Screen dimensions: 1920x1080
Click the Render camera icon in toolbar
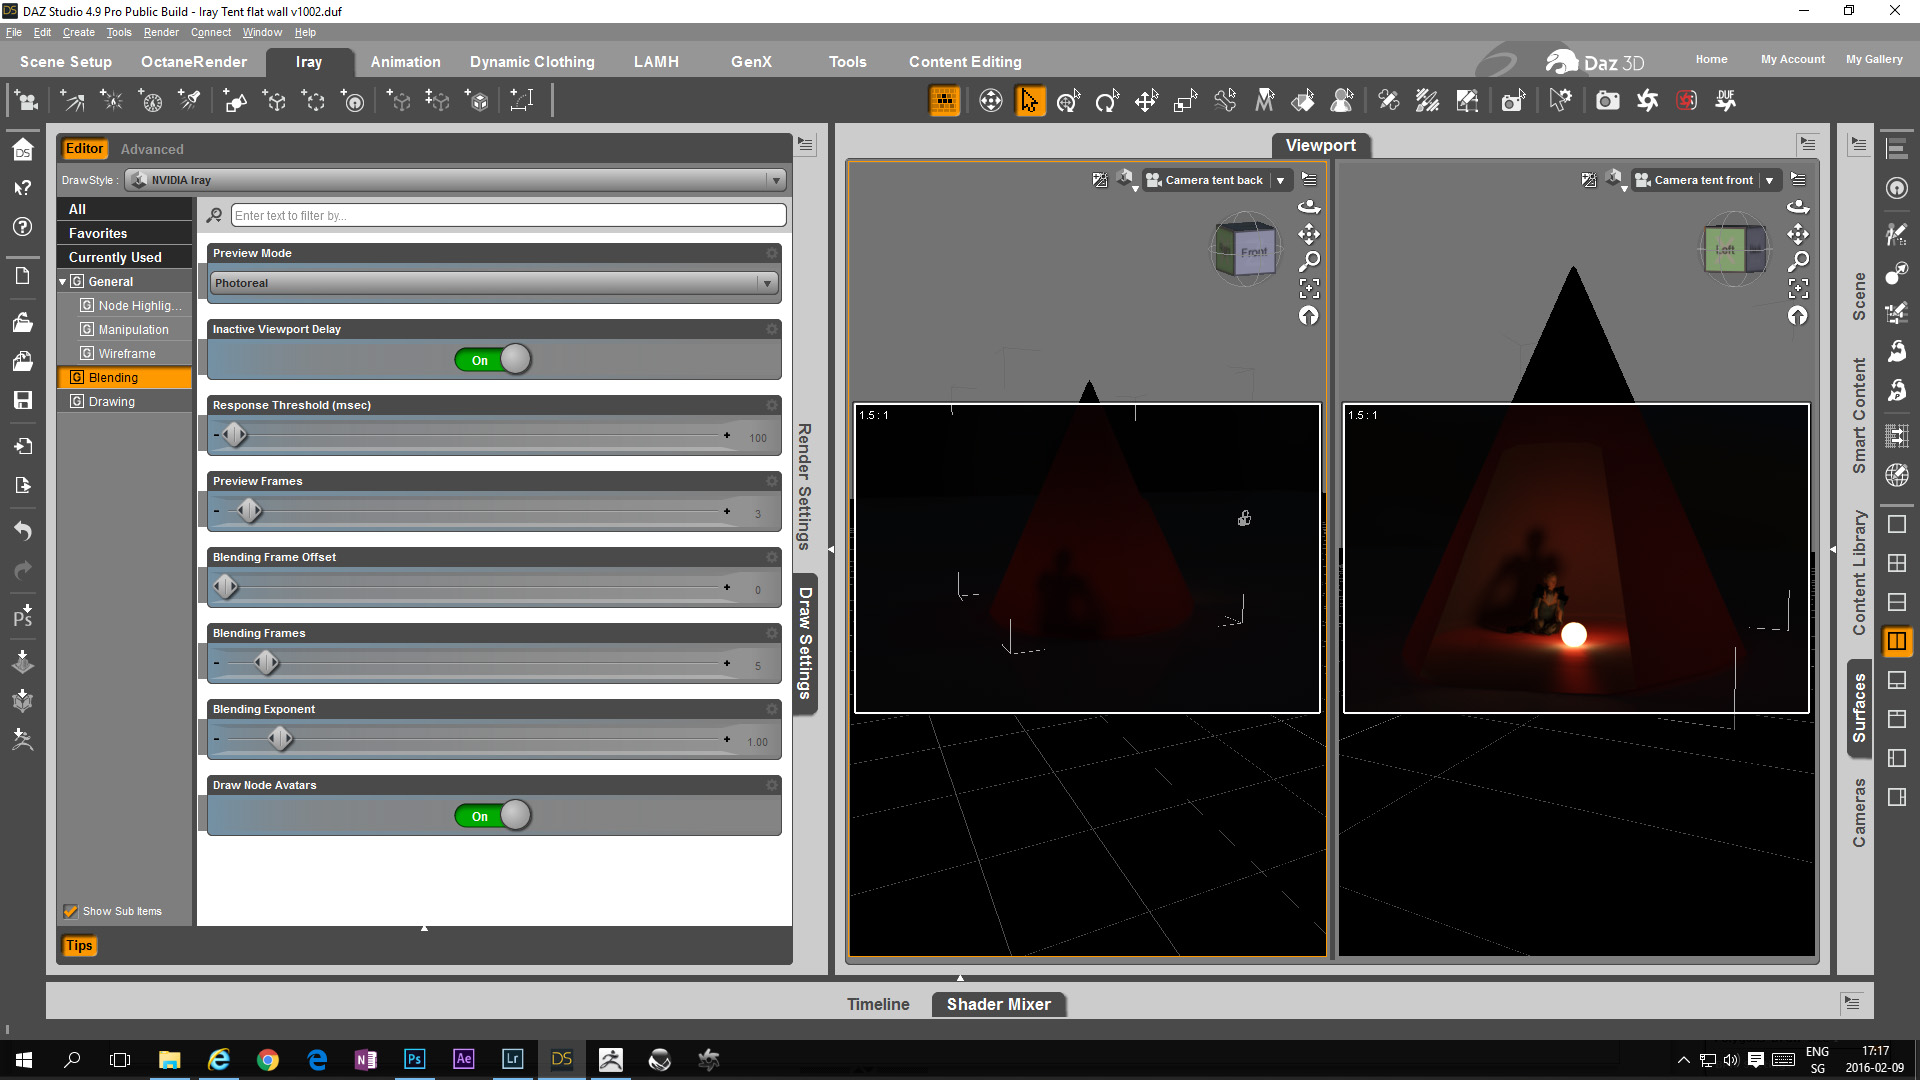pos(1607,101)
